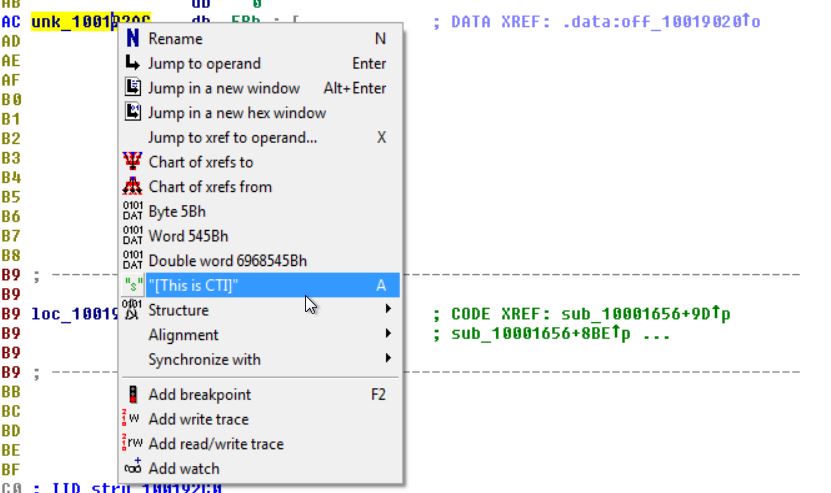Convert to string "[This is CTI]"
The height and width of the screenshot is (493, 831).
261,285
